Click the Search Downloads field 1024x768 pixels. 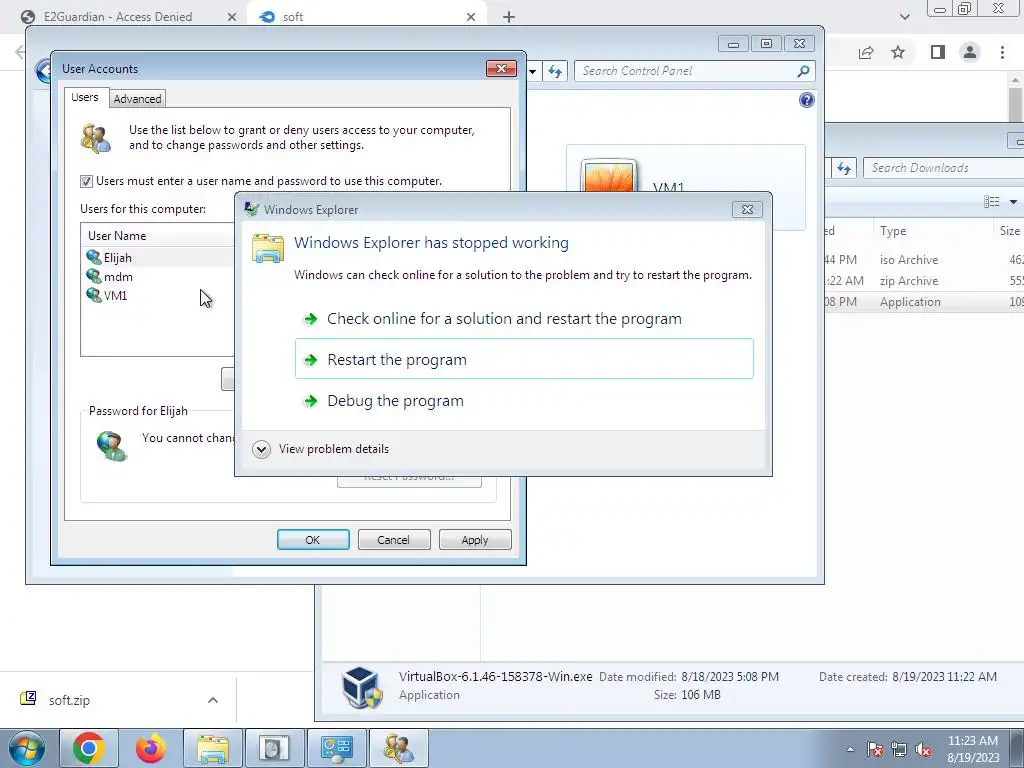click(x=944, y=168)
